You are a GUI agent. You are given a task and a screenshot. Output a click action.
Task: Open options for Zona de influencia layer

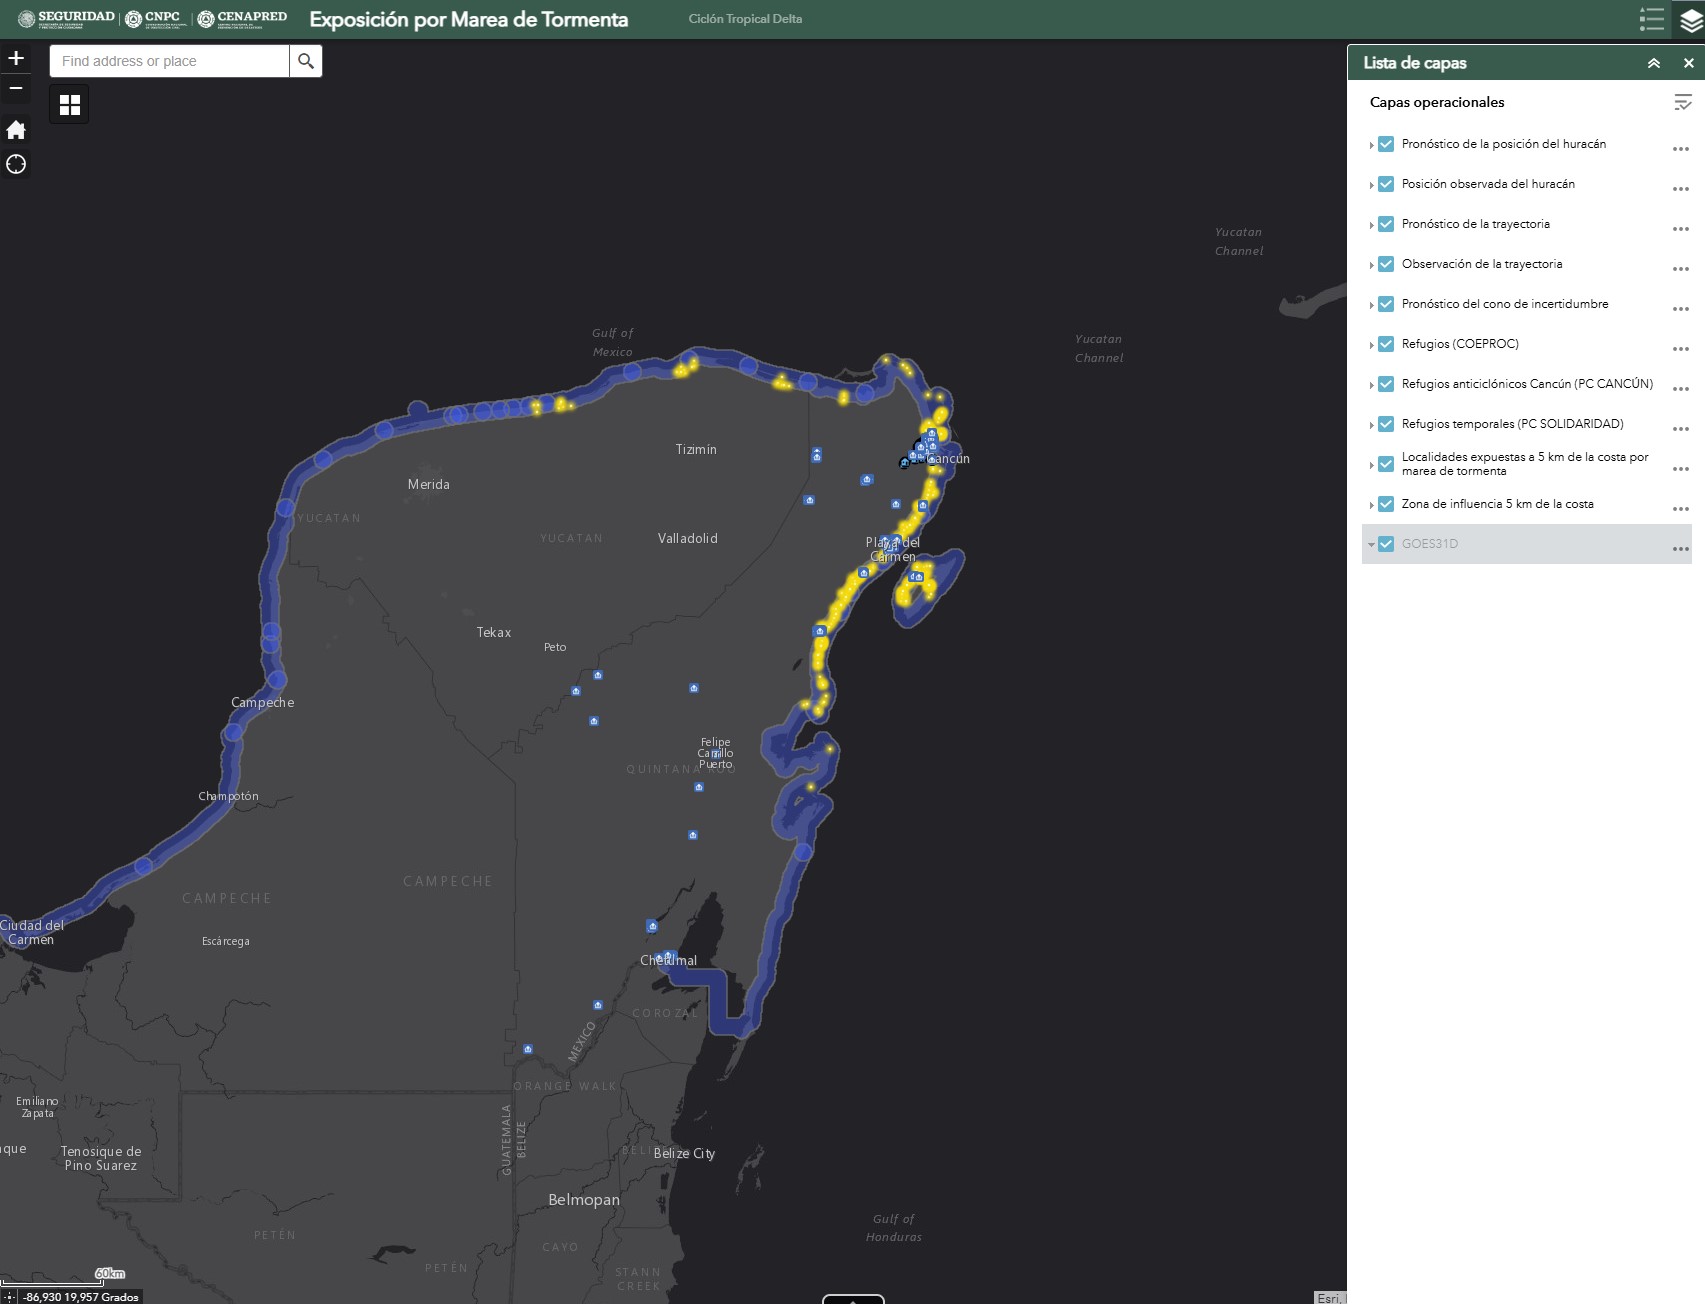[1681, 508]
